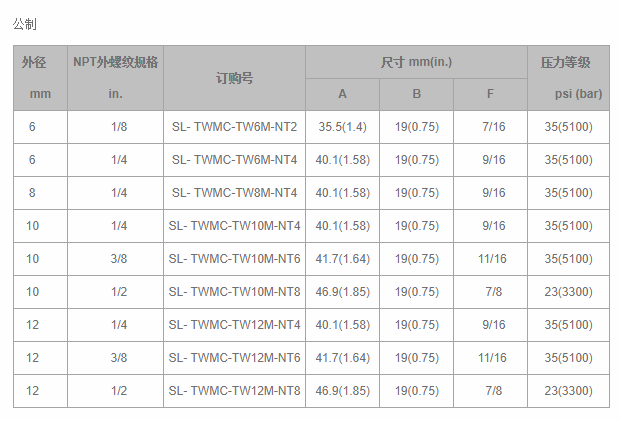Image resolution: width=621 pixels, height=421 pixels.
Task: Click order number SL- TWMC-TW10M-NT8
Action: pos(234,292)
